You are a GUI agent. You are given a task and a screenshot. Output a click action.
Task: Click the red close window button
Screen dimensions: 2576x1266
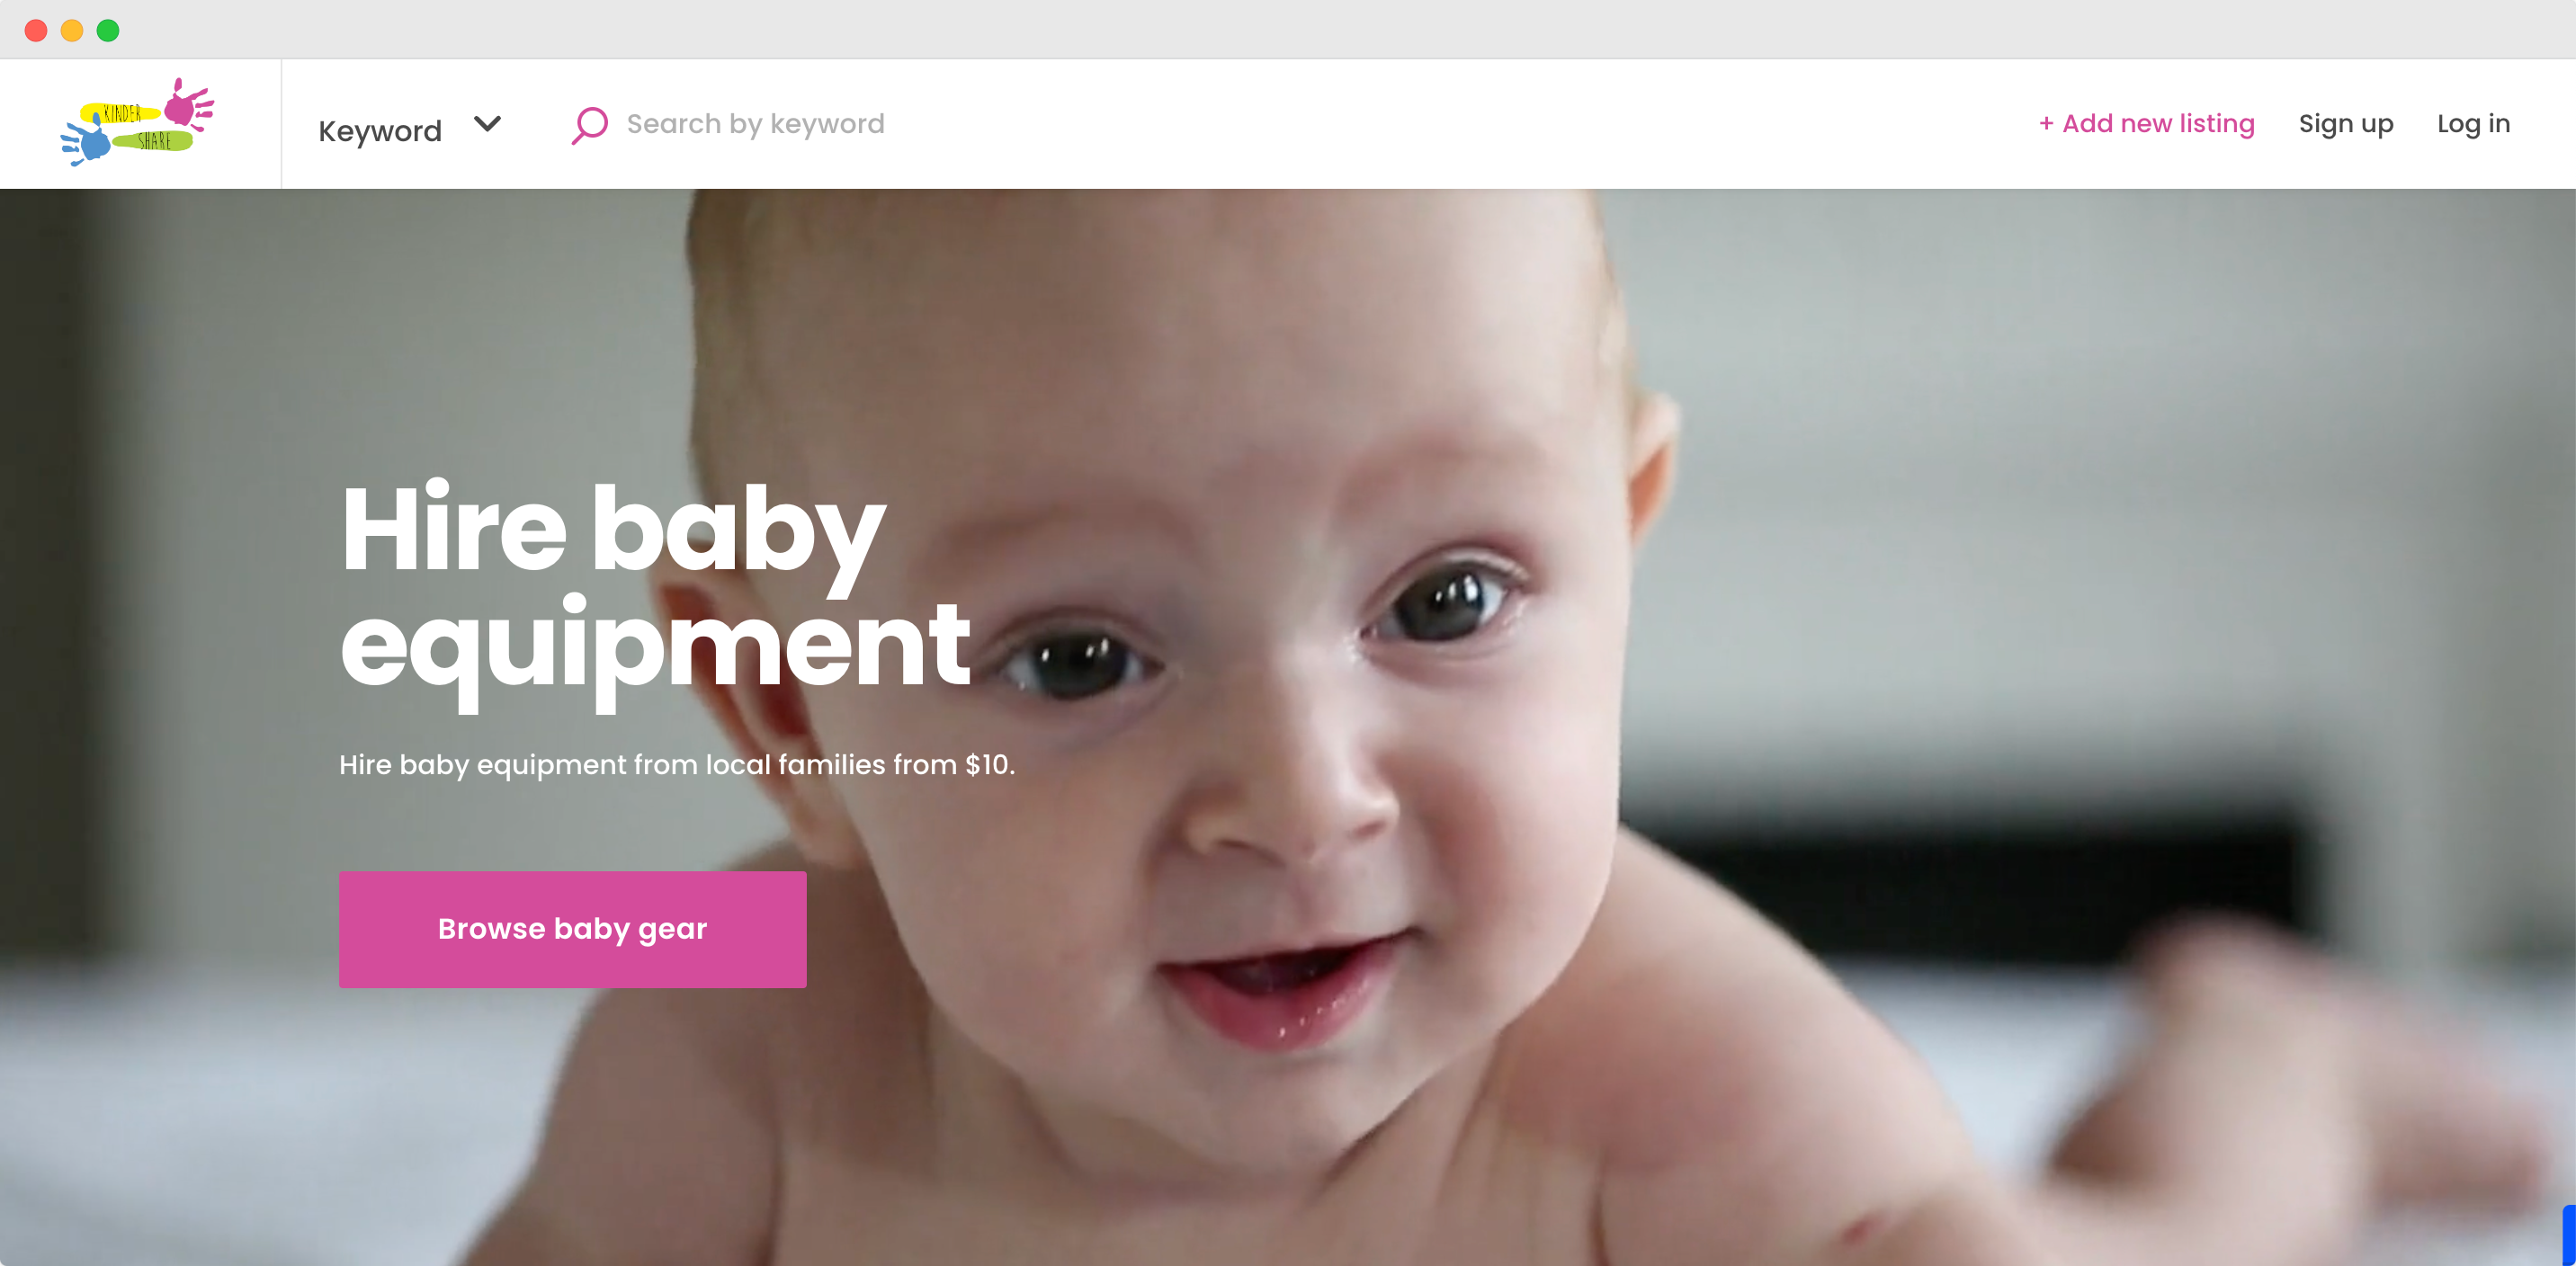coord(36,31)
